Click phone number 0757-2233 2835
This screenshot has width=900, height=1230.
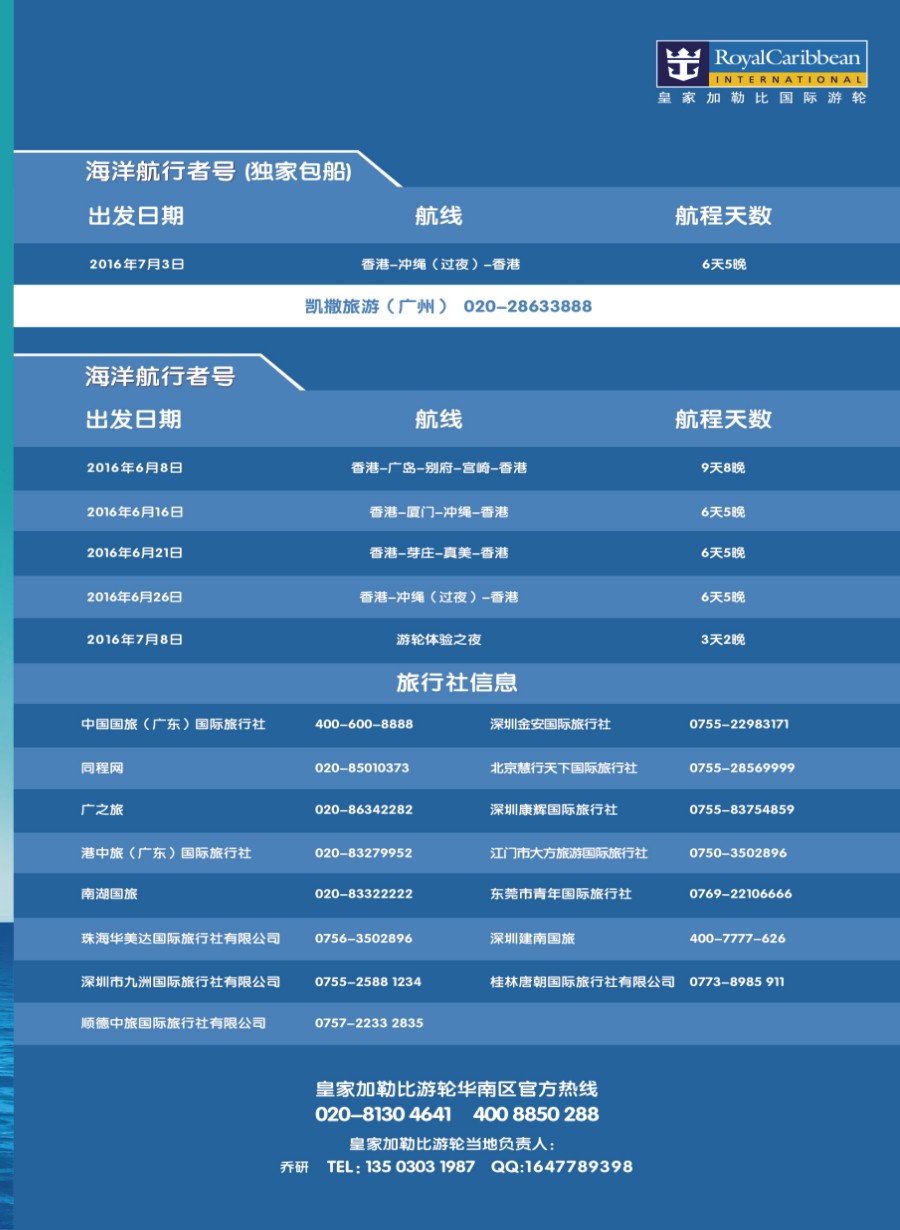pyautogui.click(x=369, y=1024)
